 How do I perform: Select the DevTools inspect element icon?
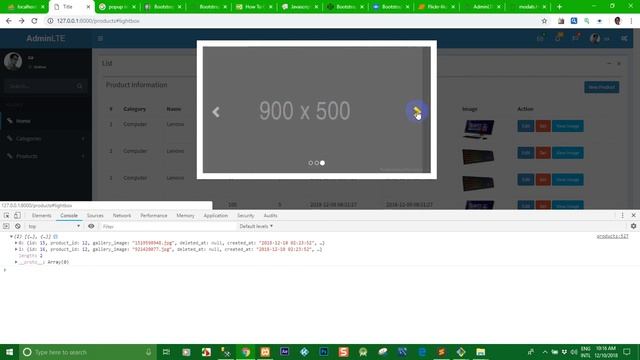point(7,216)
